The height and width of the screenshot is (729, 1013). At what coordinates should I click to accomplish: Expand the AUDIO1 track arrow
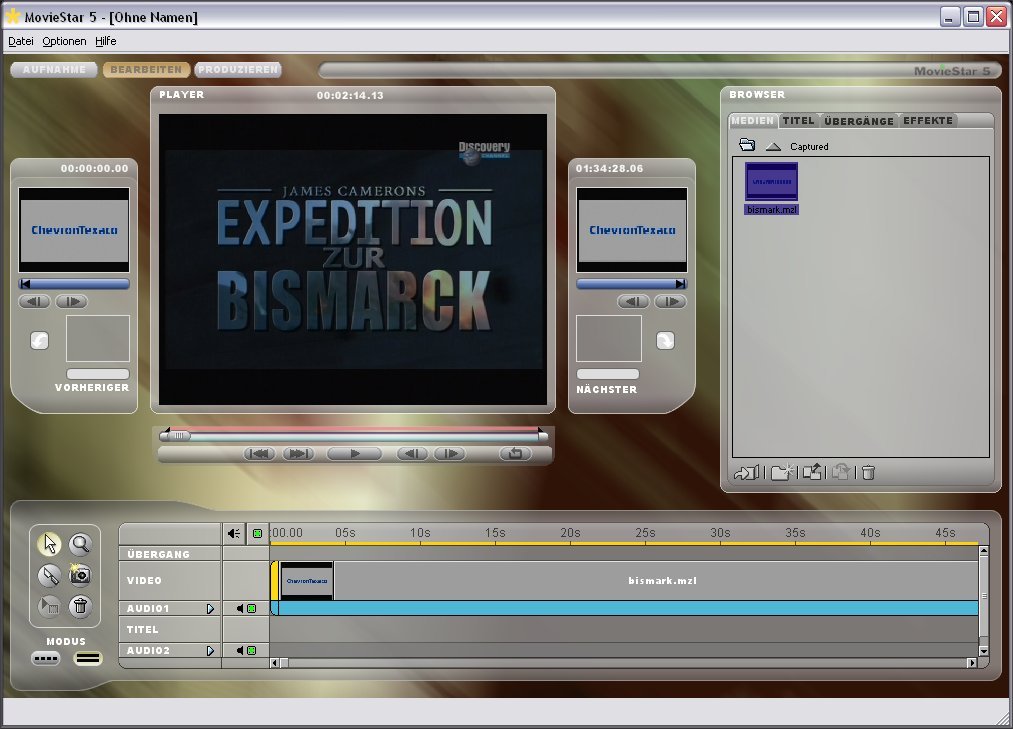click(210, 608)
